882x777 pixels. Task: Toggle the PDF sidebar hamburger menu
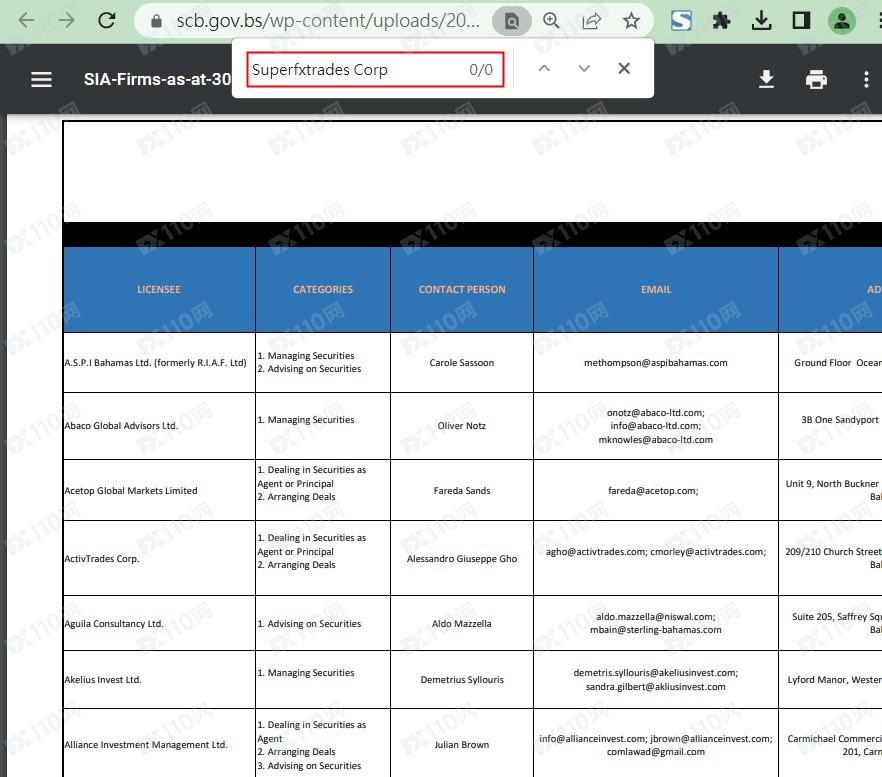(x=41, y=79)
